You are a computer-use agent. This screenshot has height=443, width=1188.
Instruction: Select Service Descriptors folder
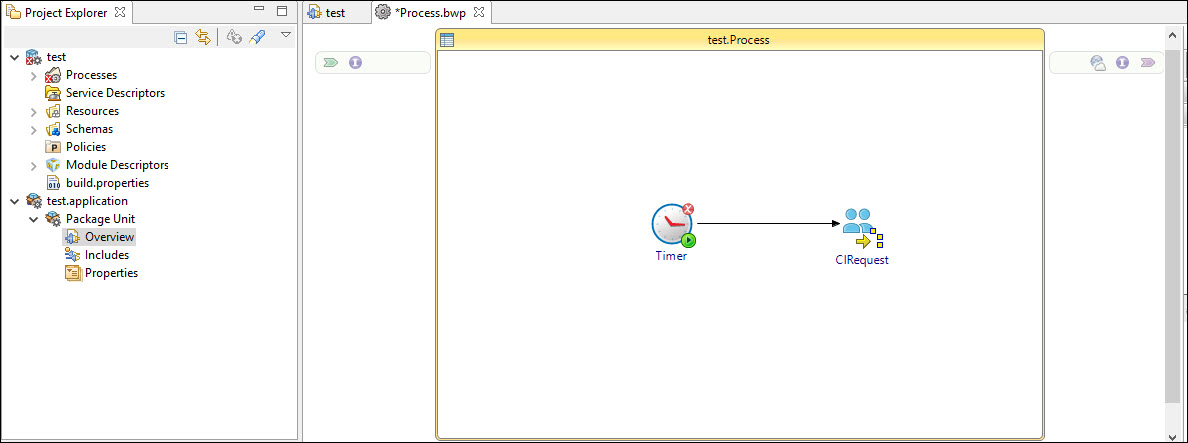click(115, 93)
